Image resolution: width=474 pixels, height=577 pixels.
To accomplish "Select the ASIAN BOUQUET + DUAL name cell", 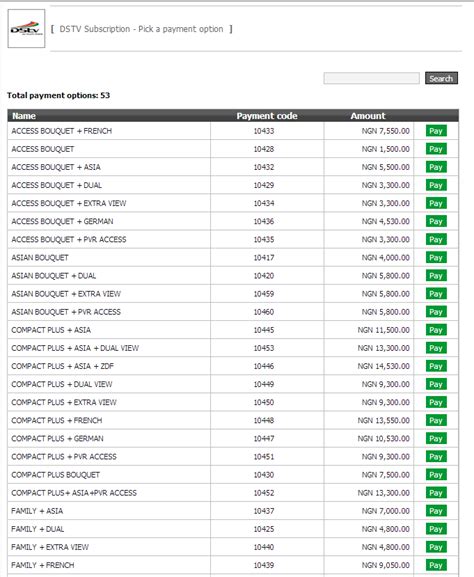I will [x=109, y=276].
